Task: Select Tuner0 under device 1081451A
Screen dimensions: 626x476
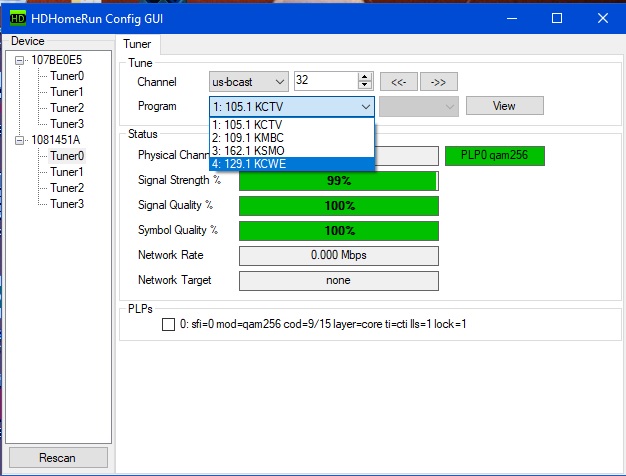Action: click(x=67, y=156)
